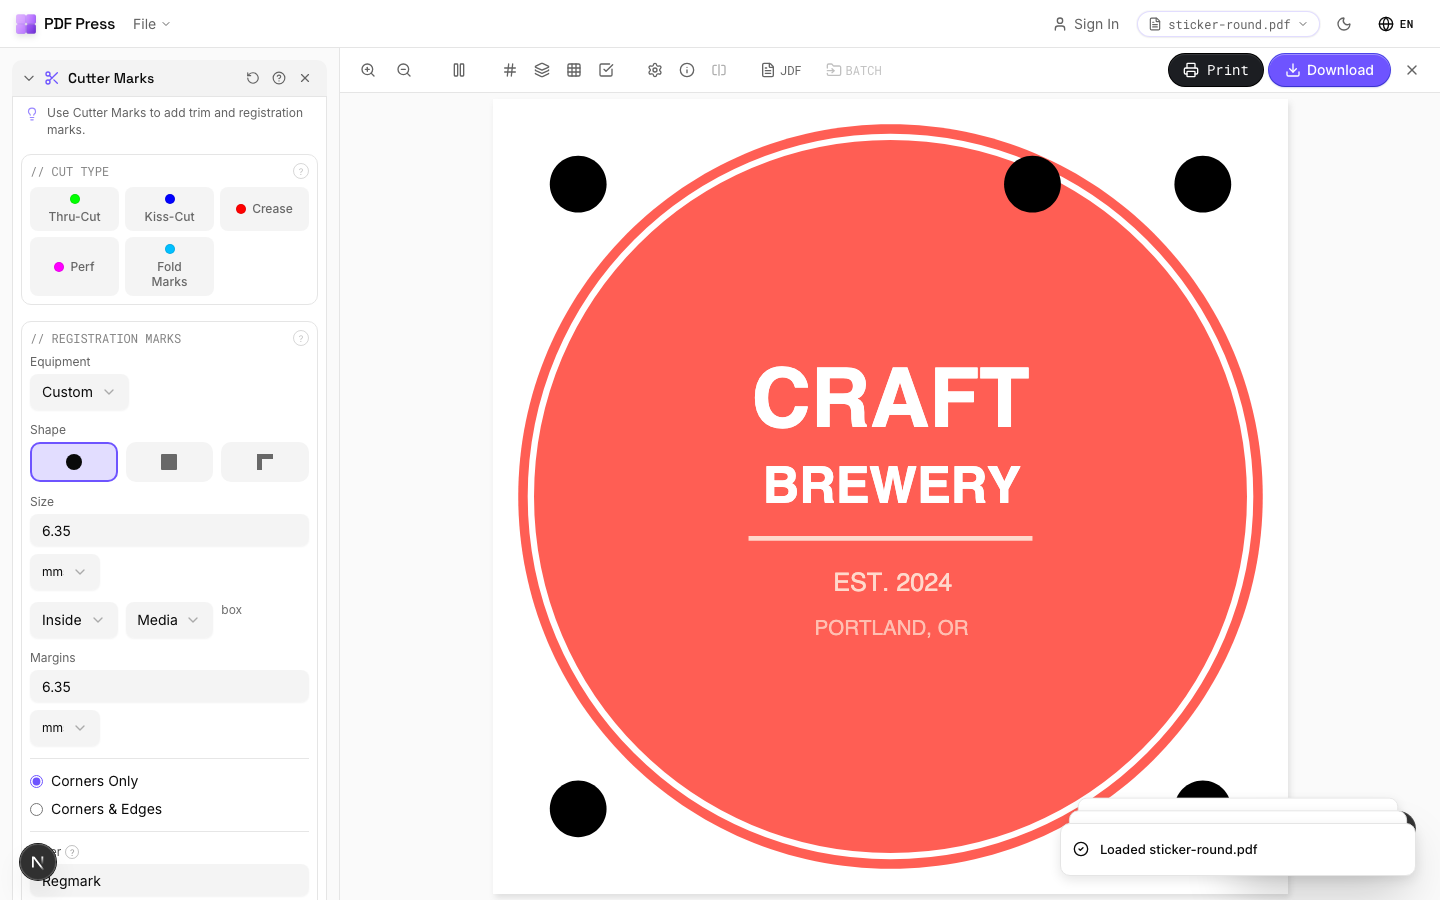Select Fold Marks cut type
1440x900 pixels.
click(169, 266)
